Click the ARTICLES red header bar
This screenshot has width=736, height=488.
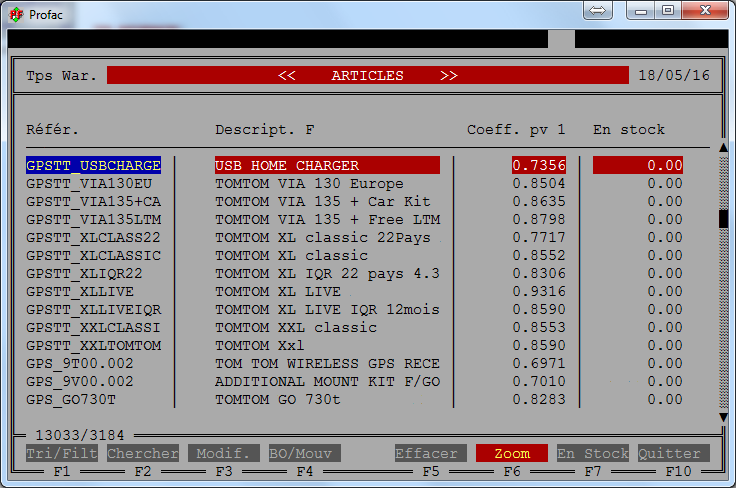pos(367,75)
